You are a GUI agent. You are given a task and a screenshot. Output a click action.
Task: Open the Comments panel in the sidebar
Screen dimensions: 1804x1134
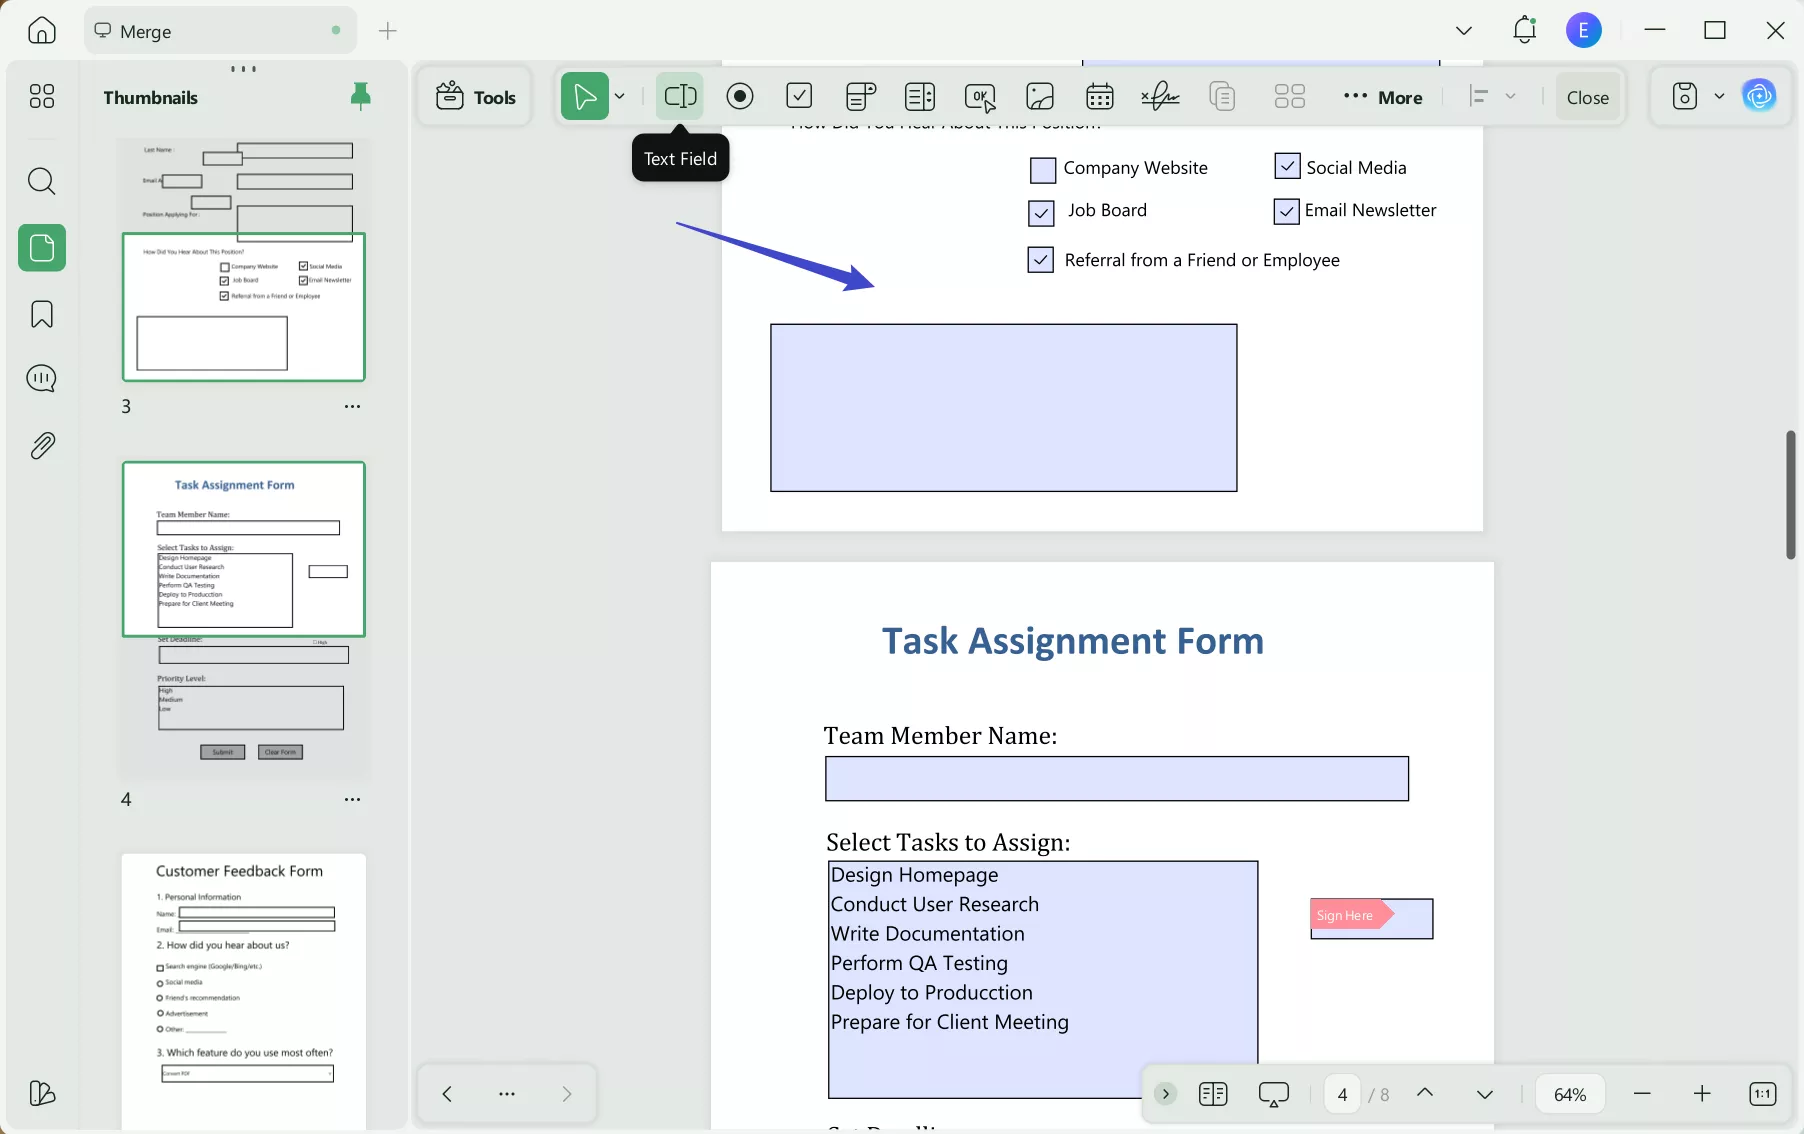coord(41,379)
